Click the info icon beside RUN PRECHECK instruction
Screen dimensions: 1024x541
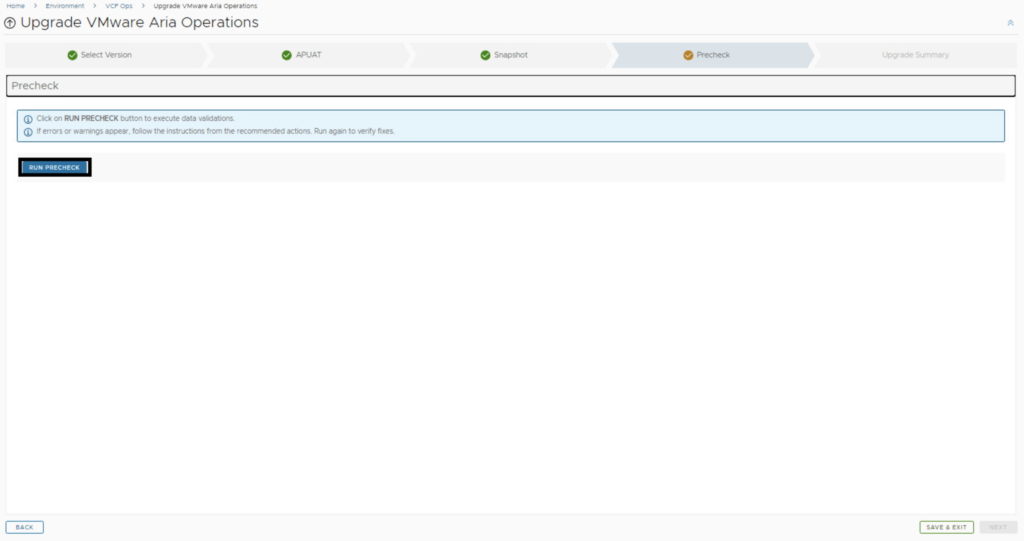tap(28, 119)
